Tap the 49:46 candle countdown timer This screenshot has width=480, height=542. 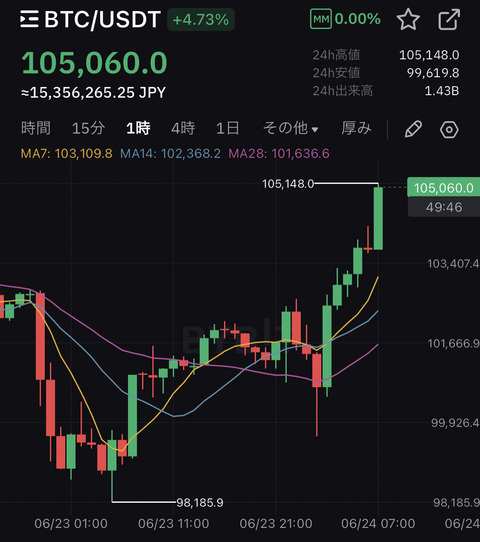pos(444,207)
